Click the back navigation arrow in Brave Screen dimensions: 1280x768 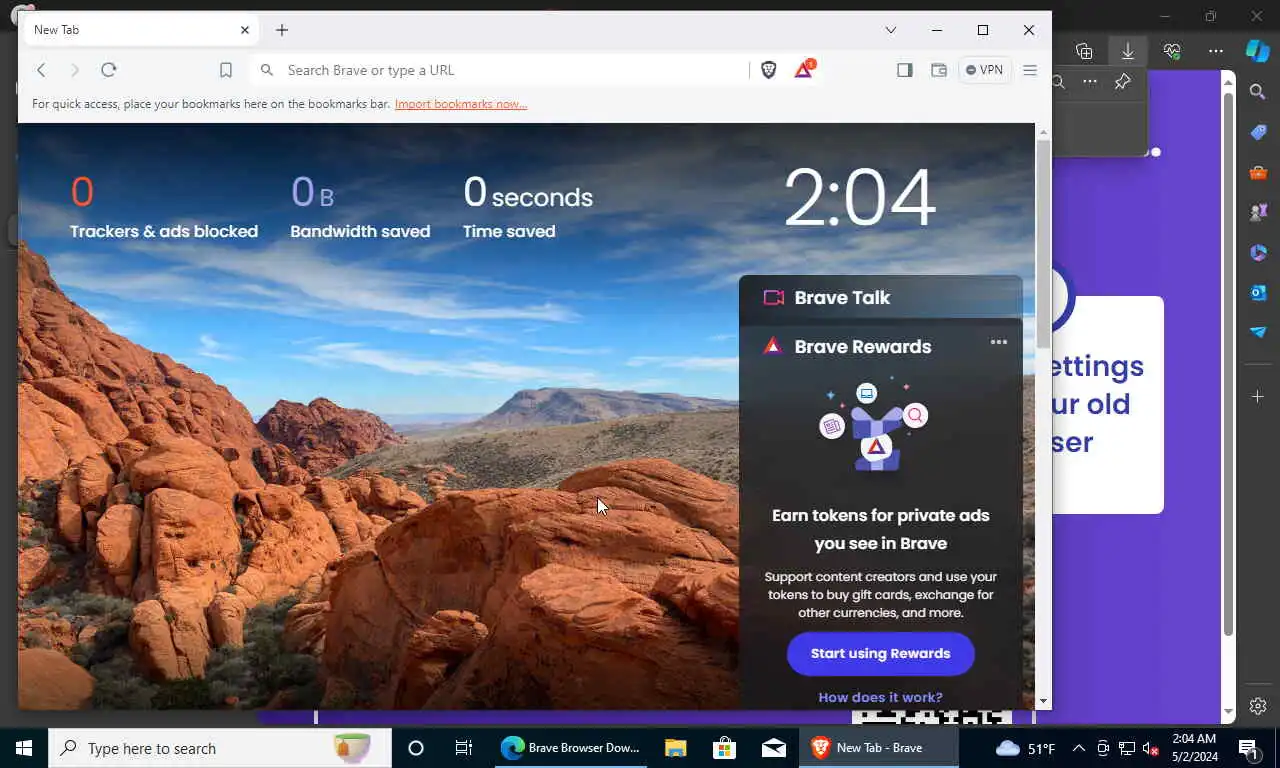41,70
